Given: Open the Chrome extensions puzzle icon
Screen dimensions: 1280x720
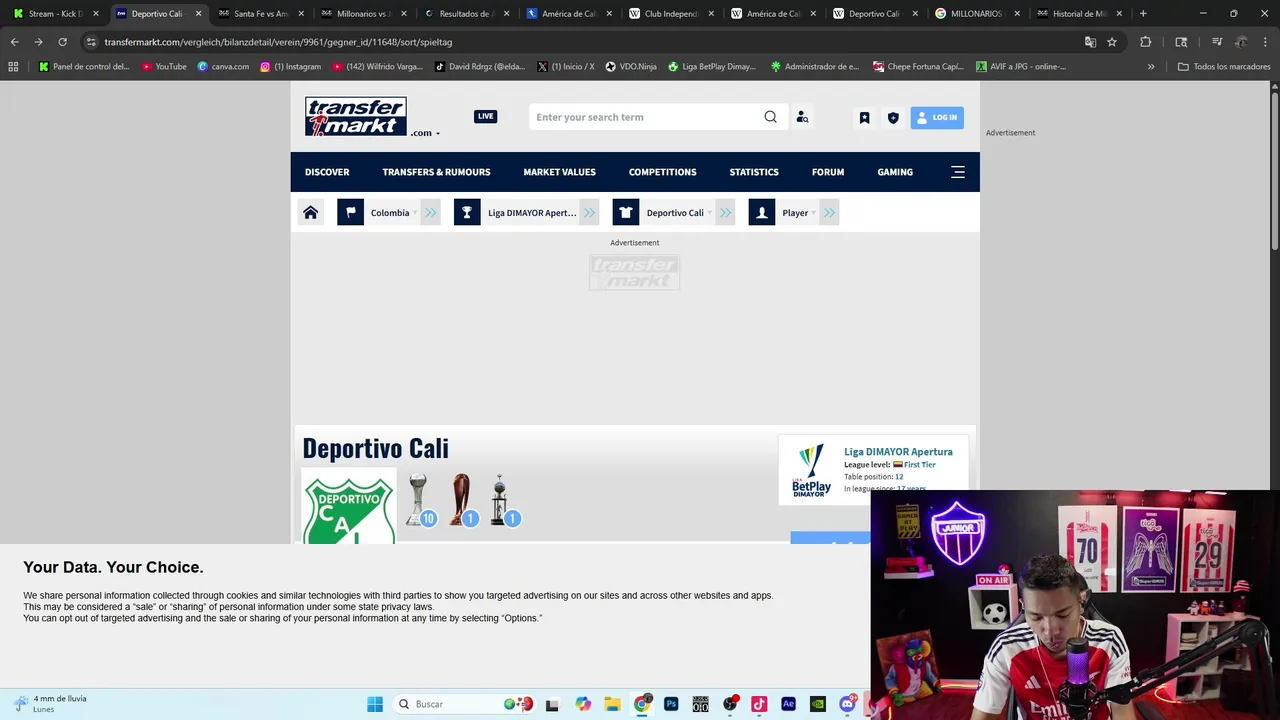Looking at the screenshot, I should (x=1146, y=42).
